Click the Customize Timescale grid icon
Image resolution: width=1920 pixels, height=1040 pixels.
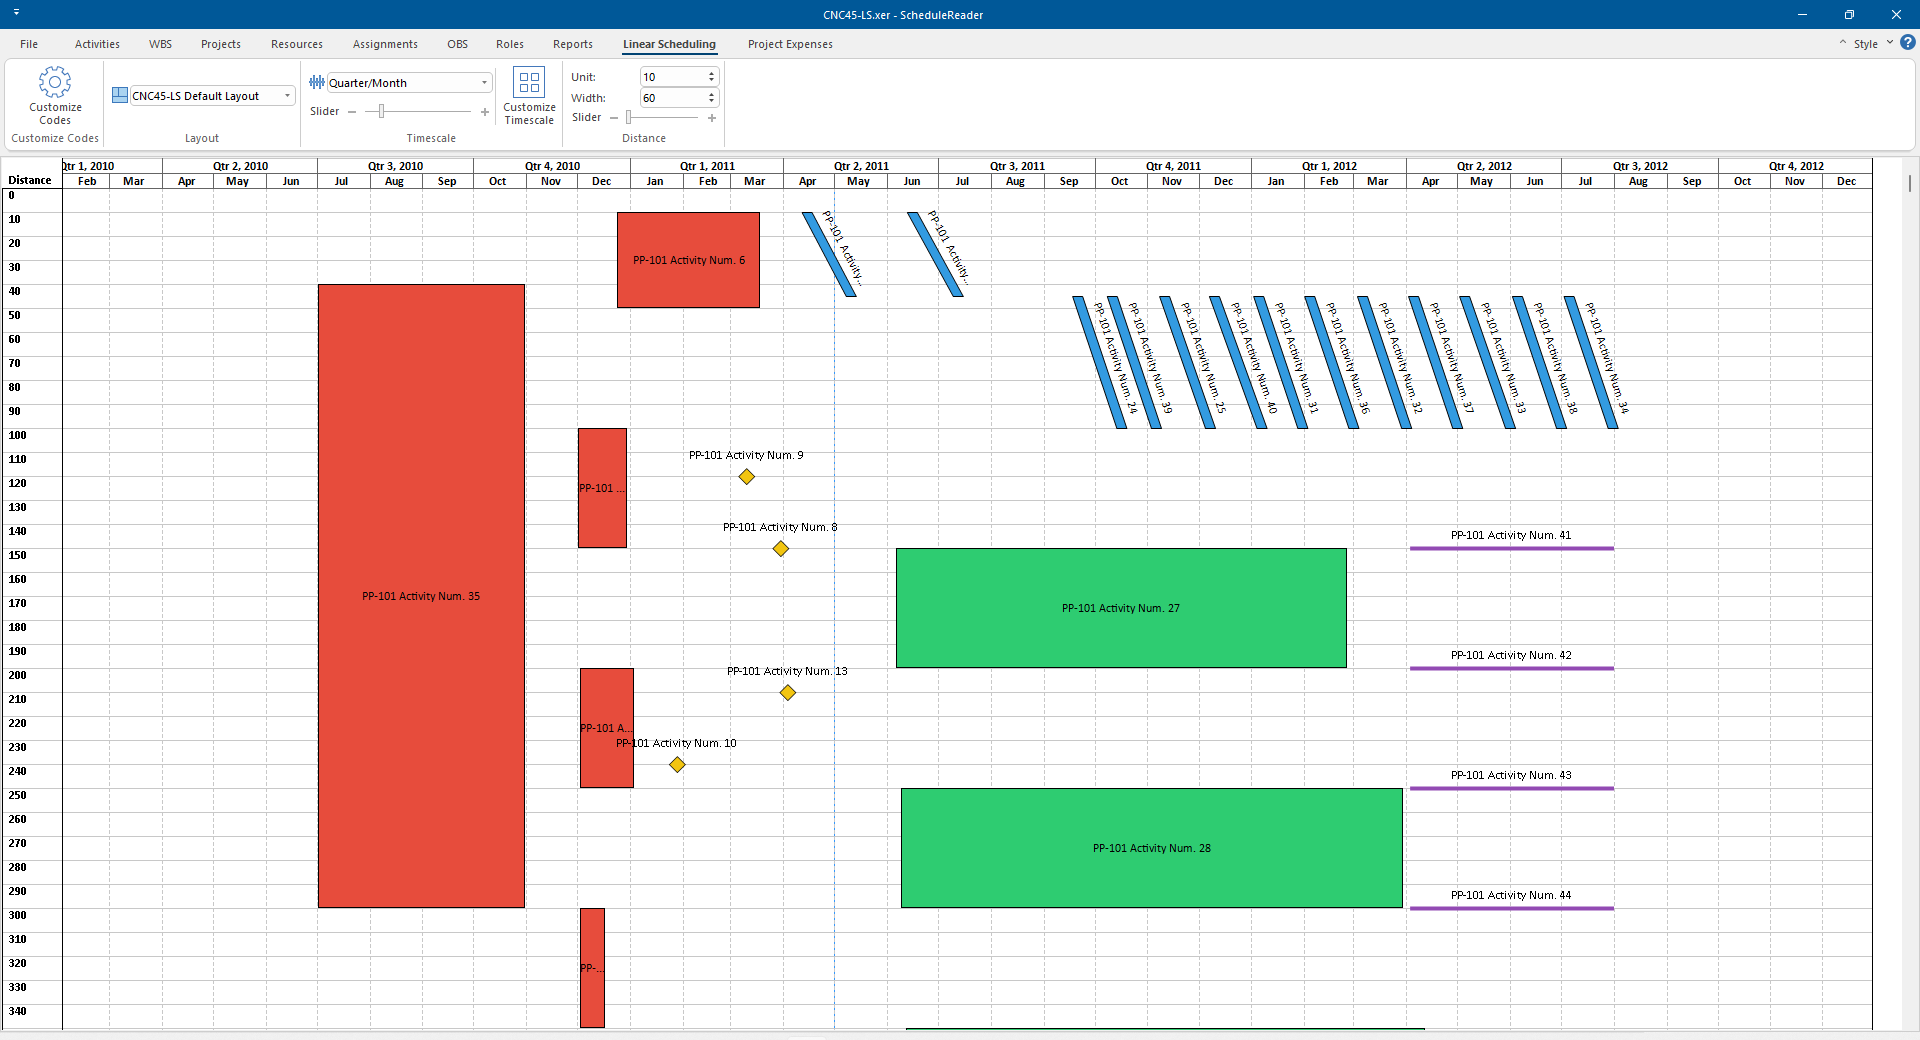(528, 83)
